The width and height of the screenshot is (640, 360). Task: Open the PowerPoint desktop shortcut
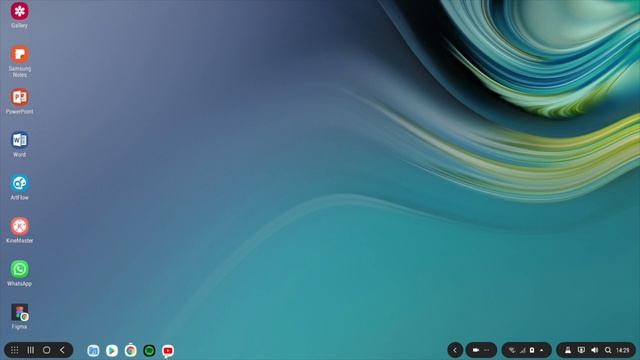pyautogui.click(x=20, y=97)
